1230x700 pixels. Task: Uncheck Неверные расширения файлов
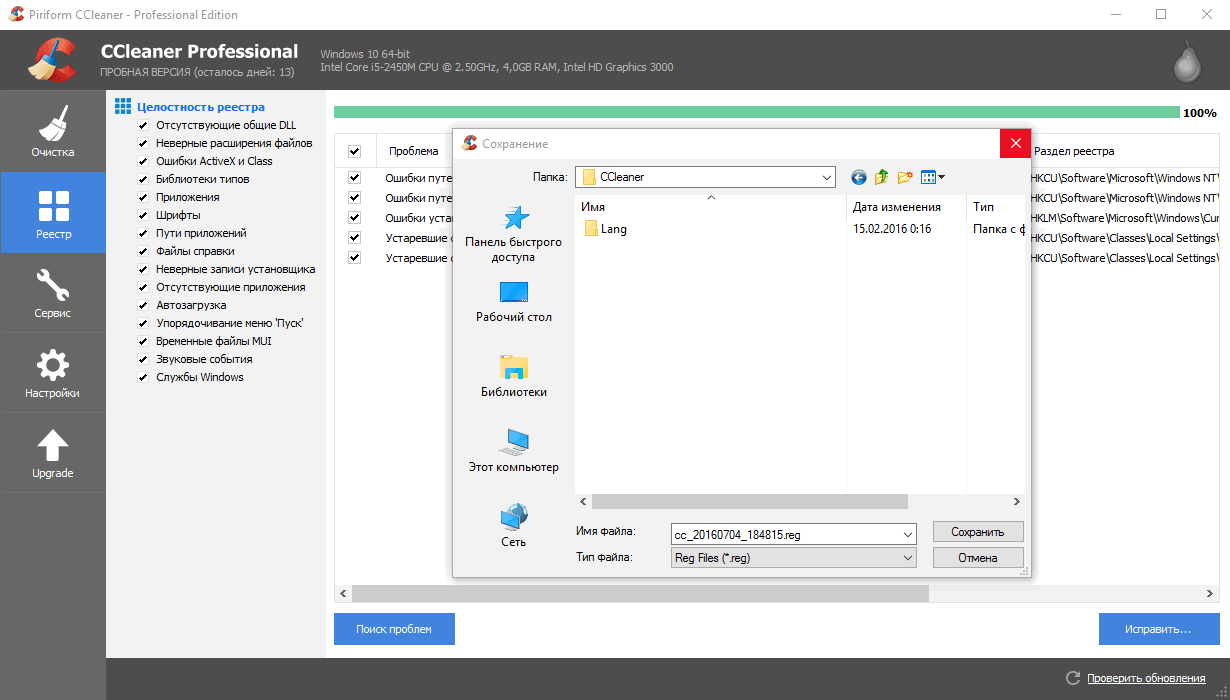143,143
